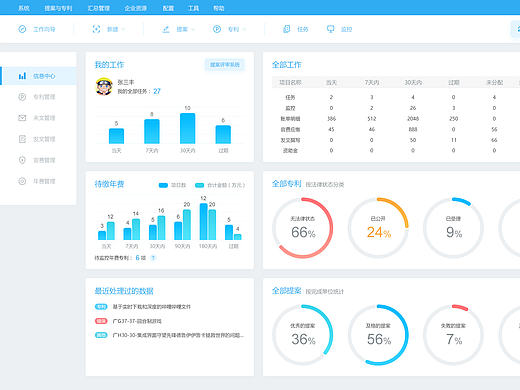Open the 工作向导 compass icon in toolbar
The height and width of the screenshot is (390, 520).
22,29
